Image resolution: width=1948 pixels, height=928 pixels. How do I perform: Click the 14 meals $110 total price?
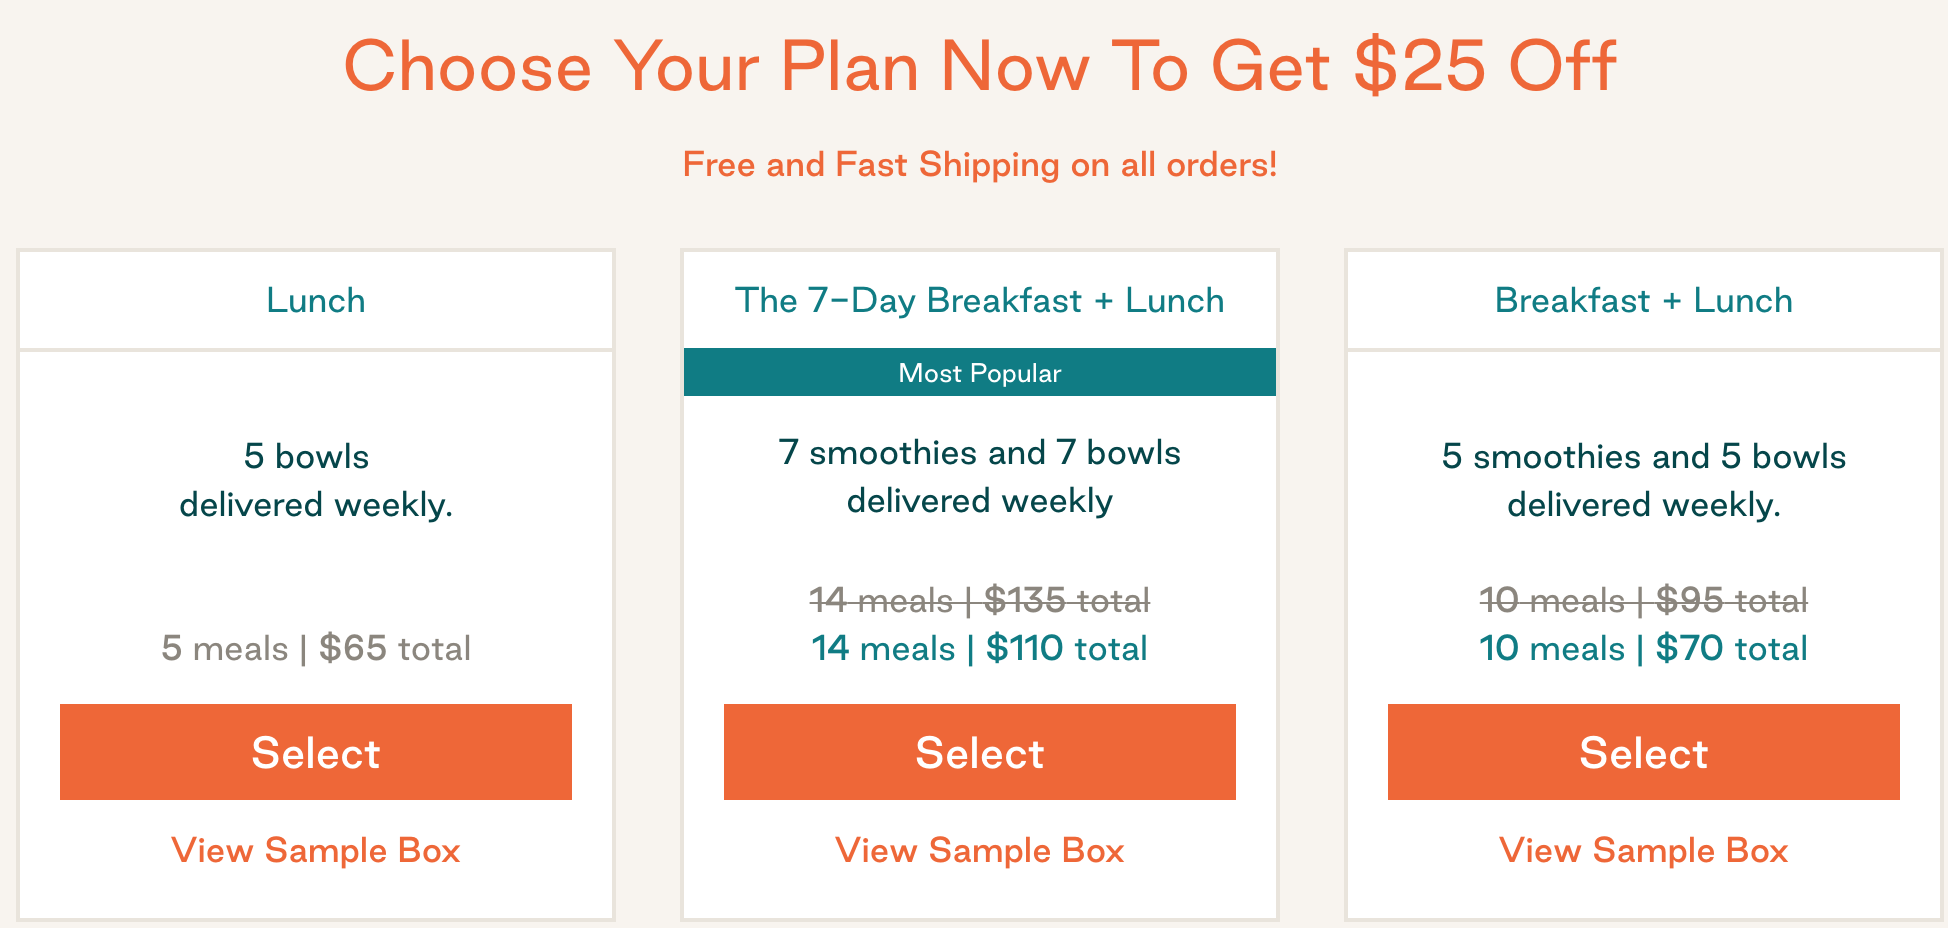coord(979,648)
